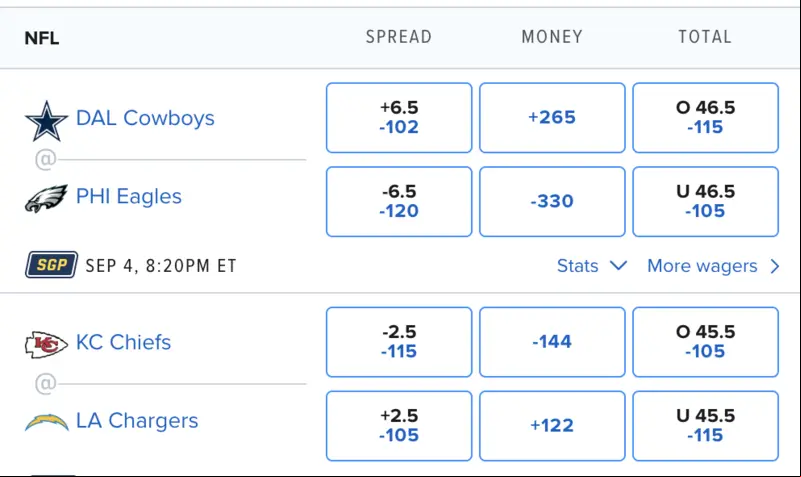The width and height of the screenshot is (801, 477).
Task: Open the LA Chargers team link
Action: (137, 421)
